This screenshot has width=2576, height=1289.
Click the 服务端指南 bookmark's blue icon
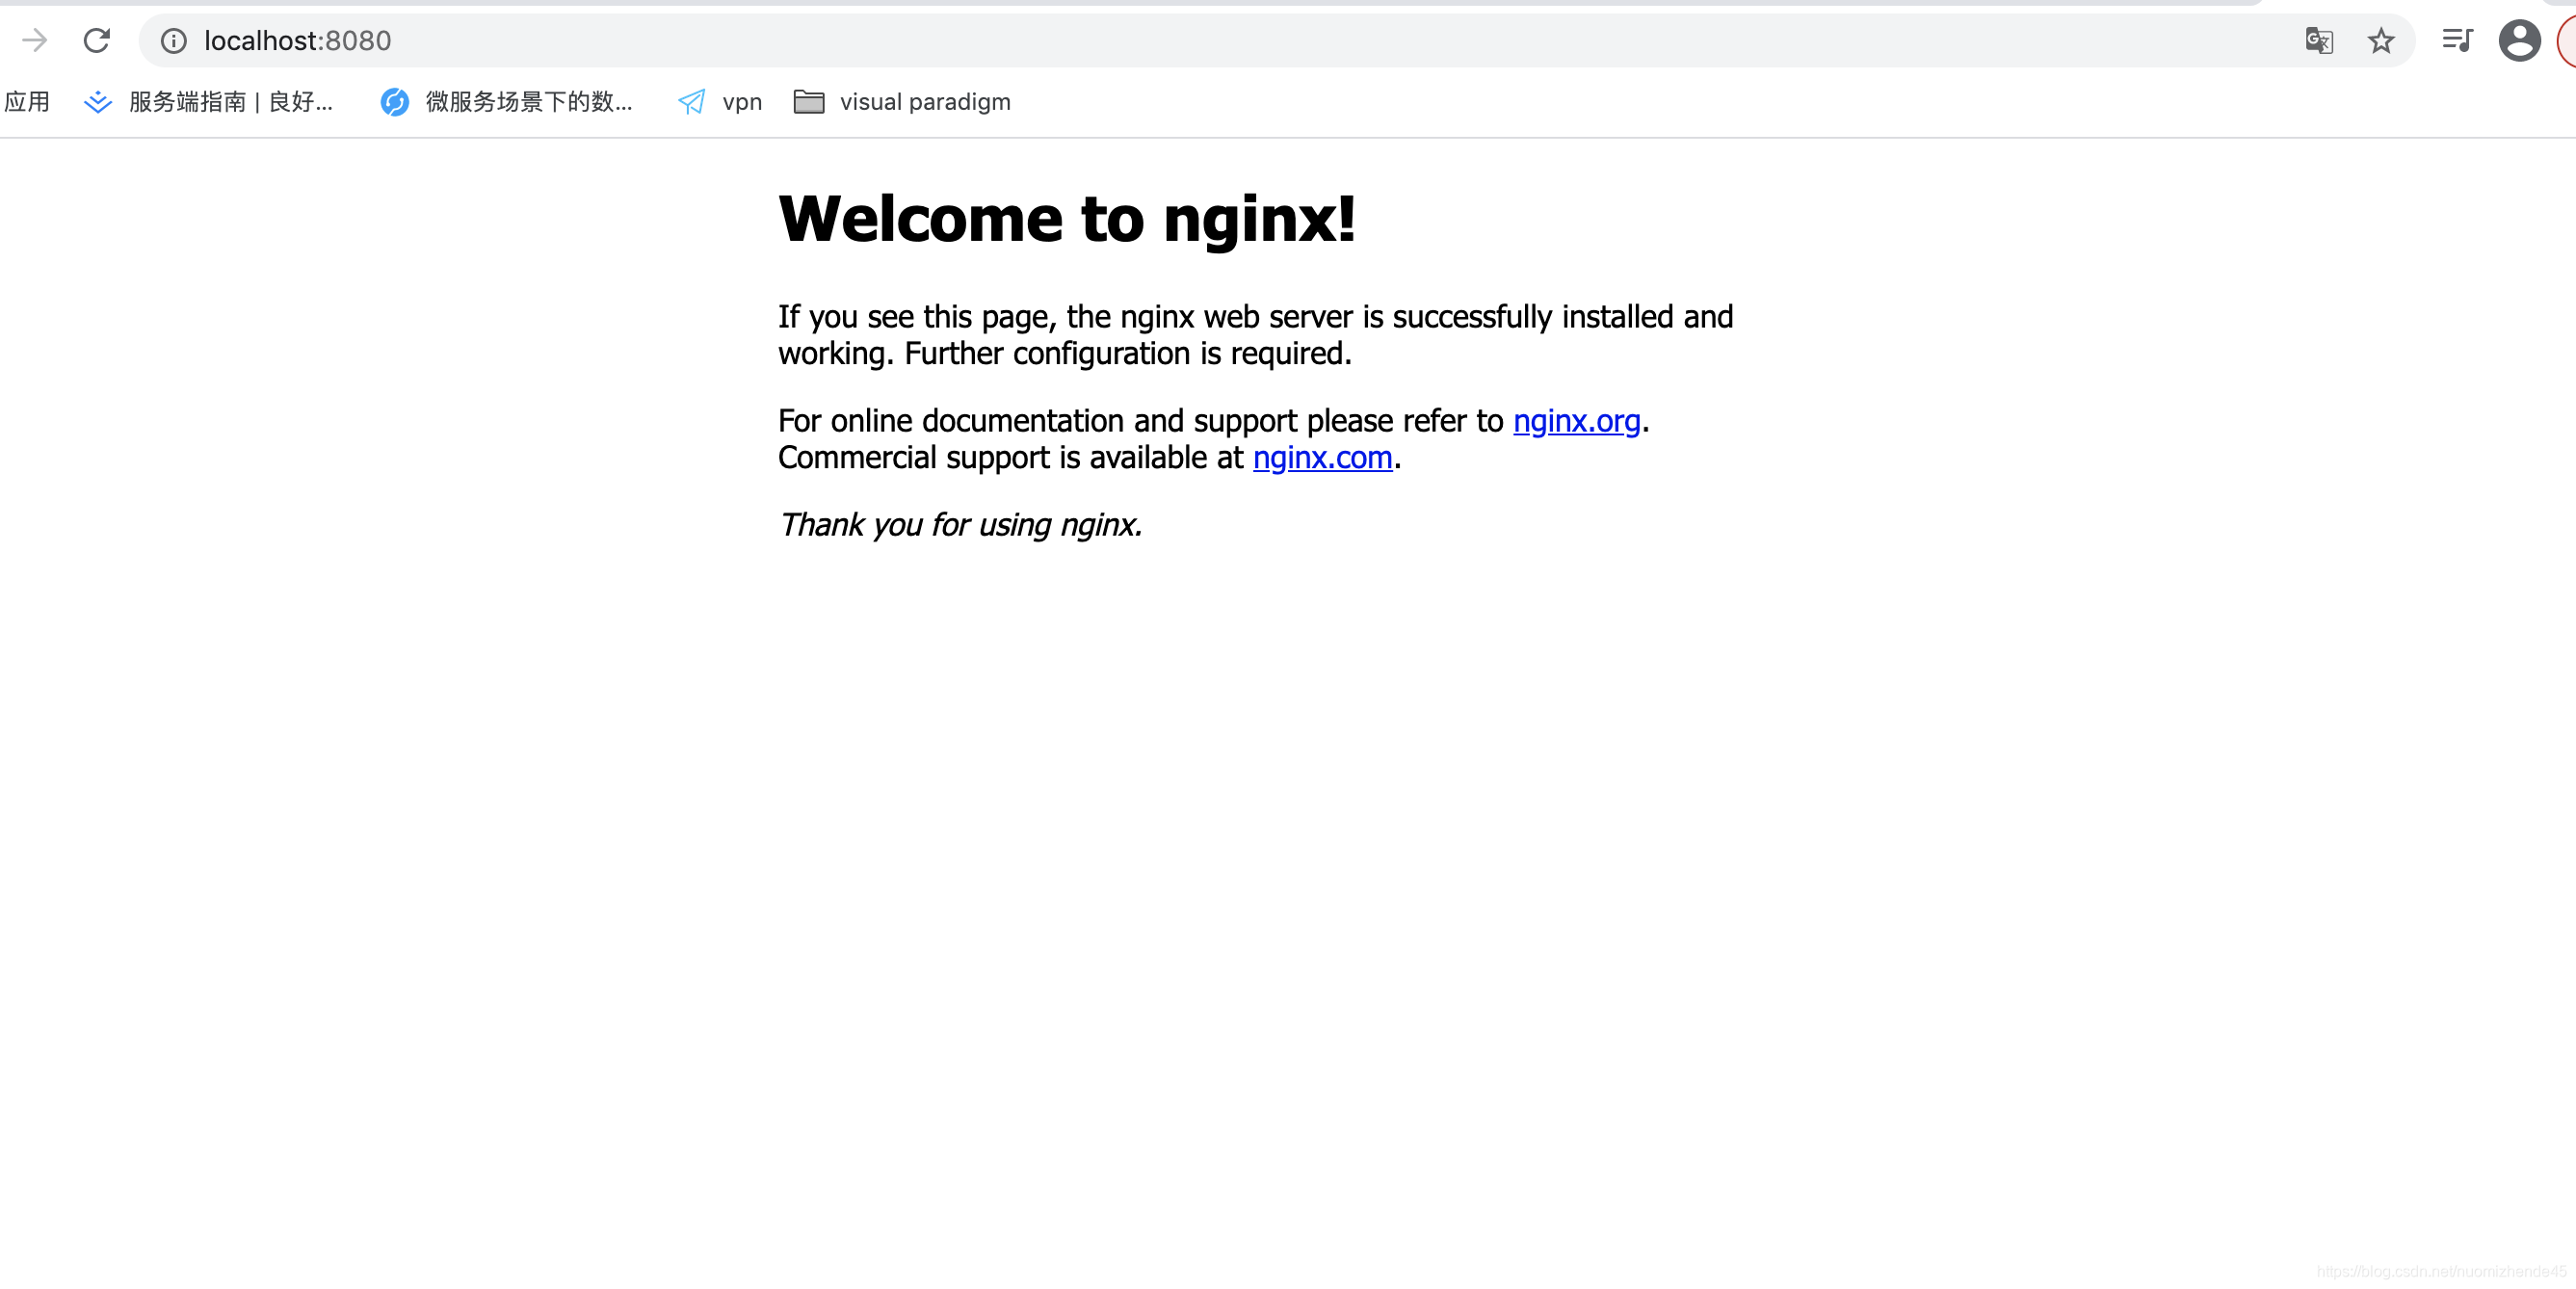click(x=97, y=102)
